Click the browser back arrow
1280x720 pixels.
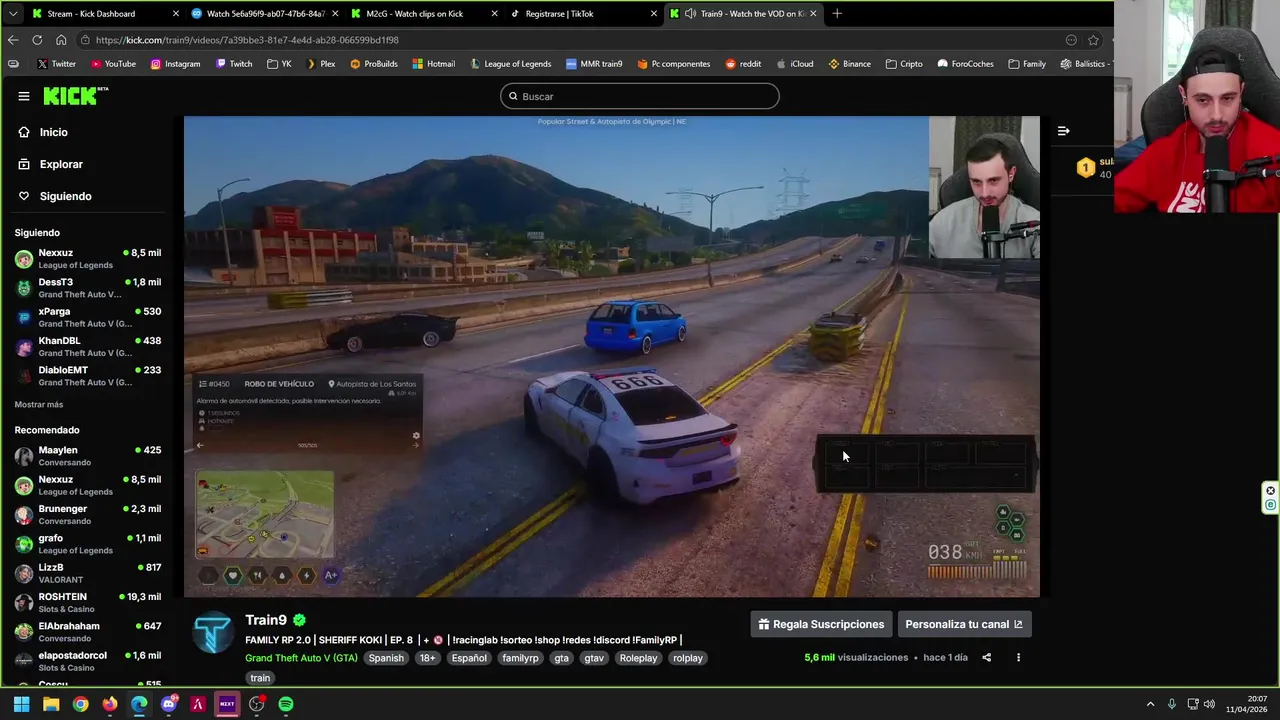(13, 40)
